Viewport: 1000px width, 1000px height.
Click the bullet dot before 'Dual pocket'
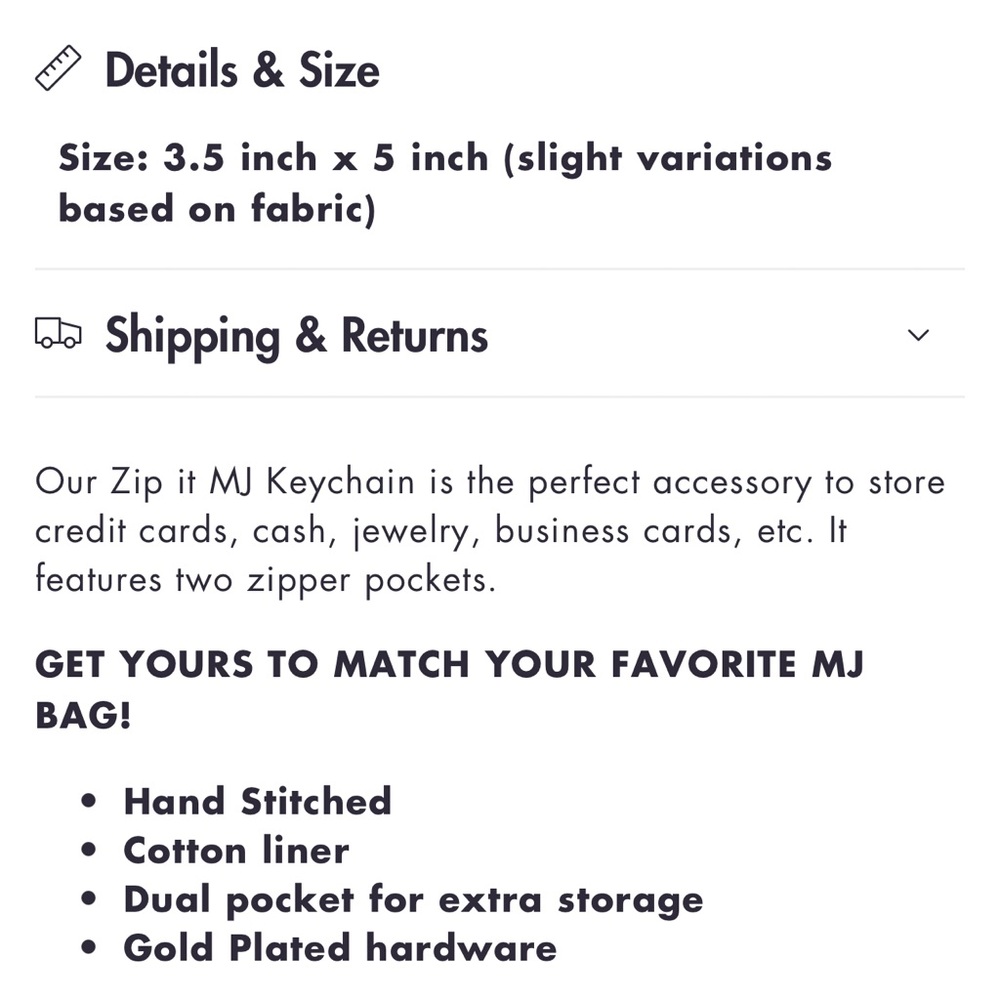click(x=91, y=900)
